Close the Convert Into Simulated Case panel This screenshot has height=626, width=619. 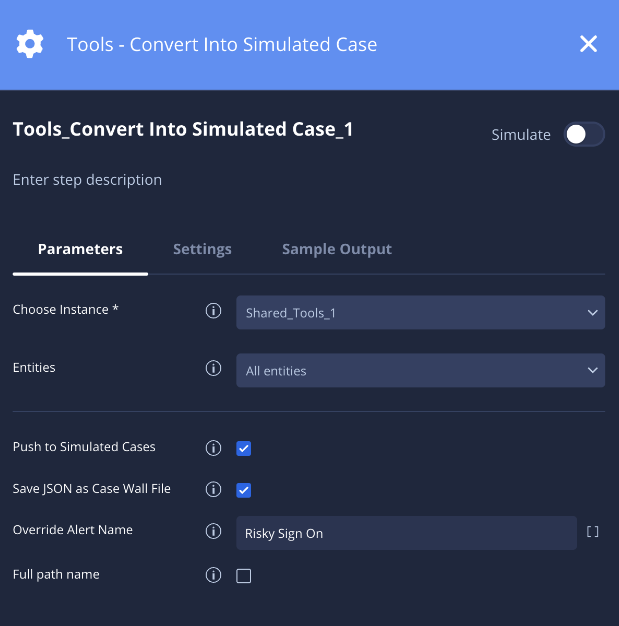point(589,44)
